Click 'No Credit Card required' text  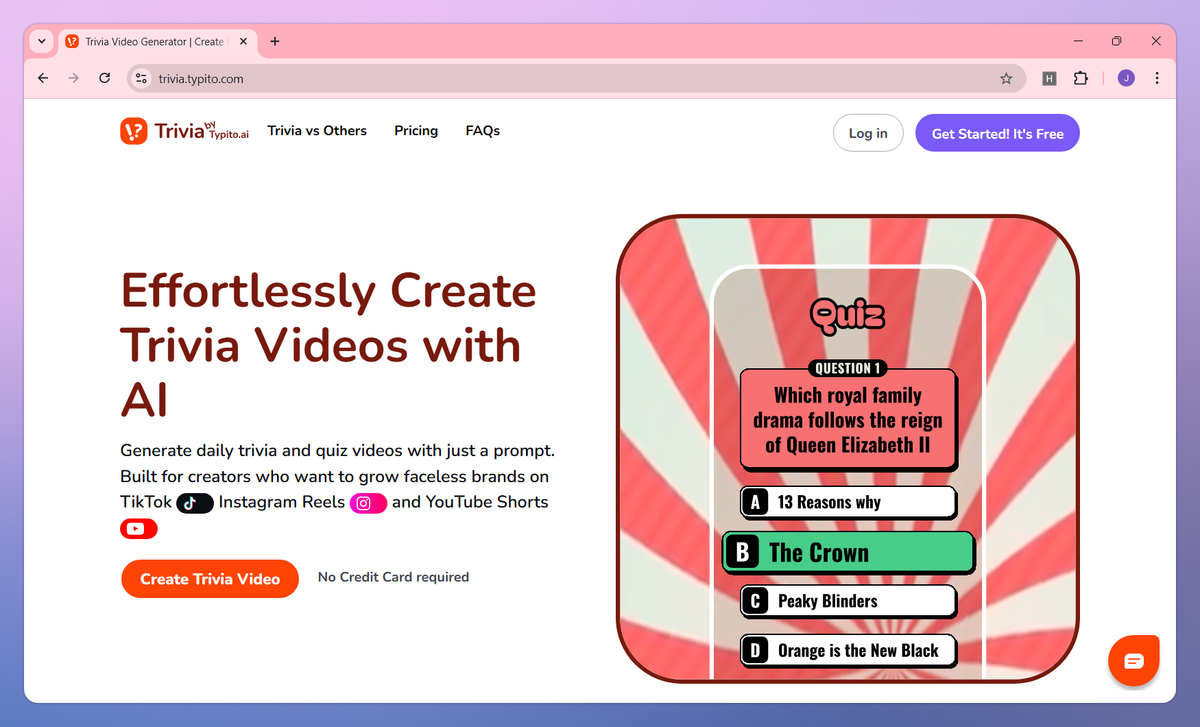pyautogui.click(x=393, y=577)
